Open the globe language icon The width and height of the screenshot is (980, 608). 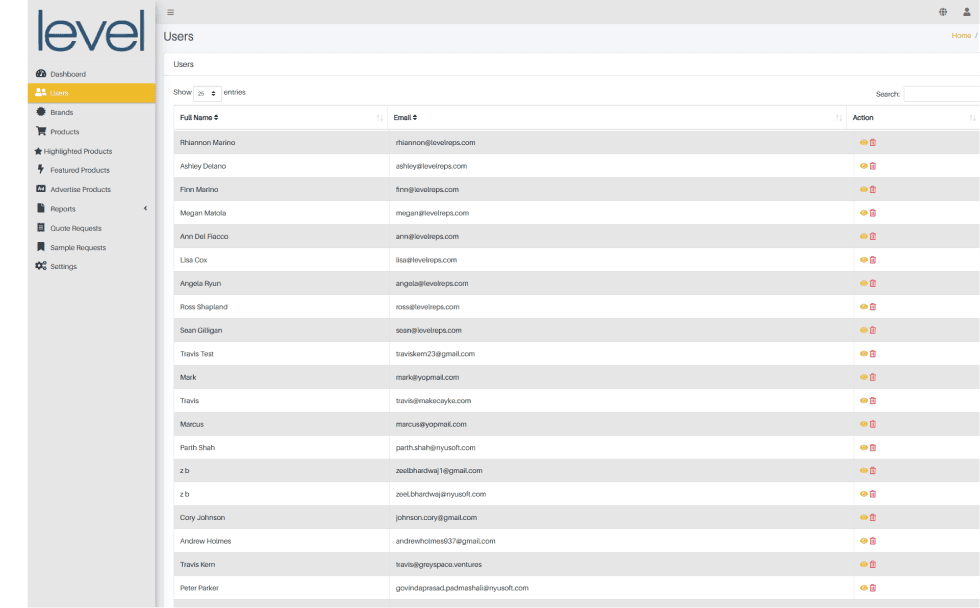(x=943, y=12)
